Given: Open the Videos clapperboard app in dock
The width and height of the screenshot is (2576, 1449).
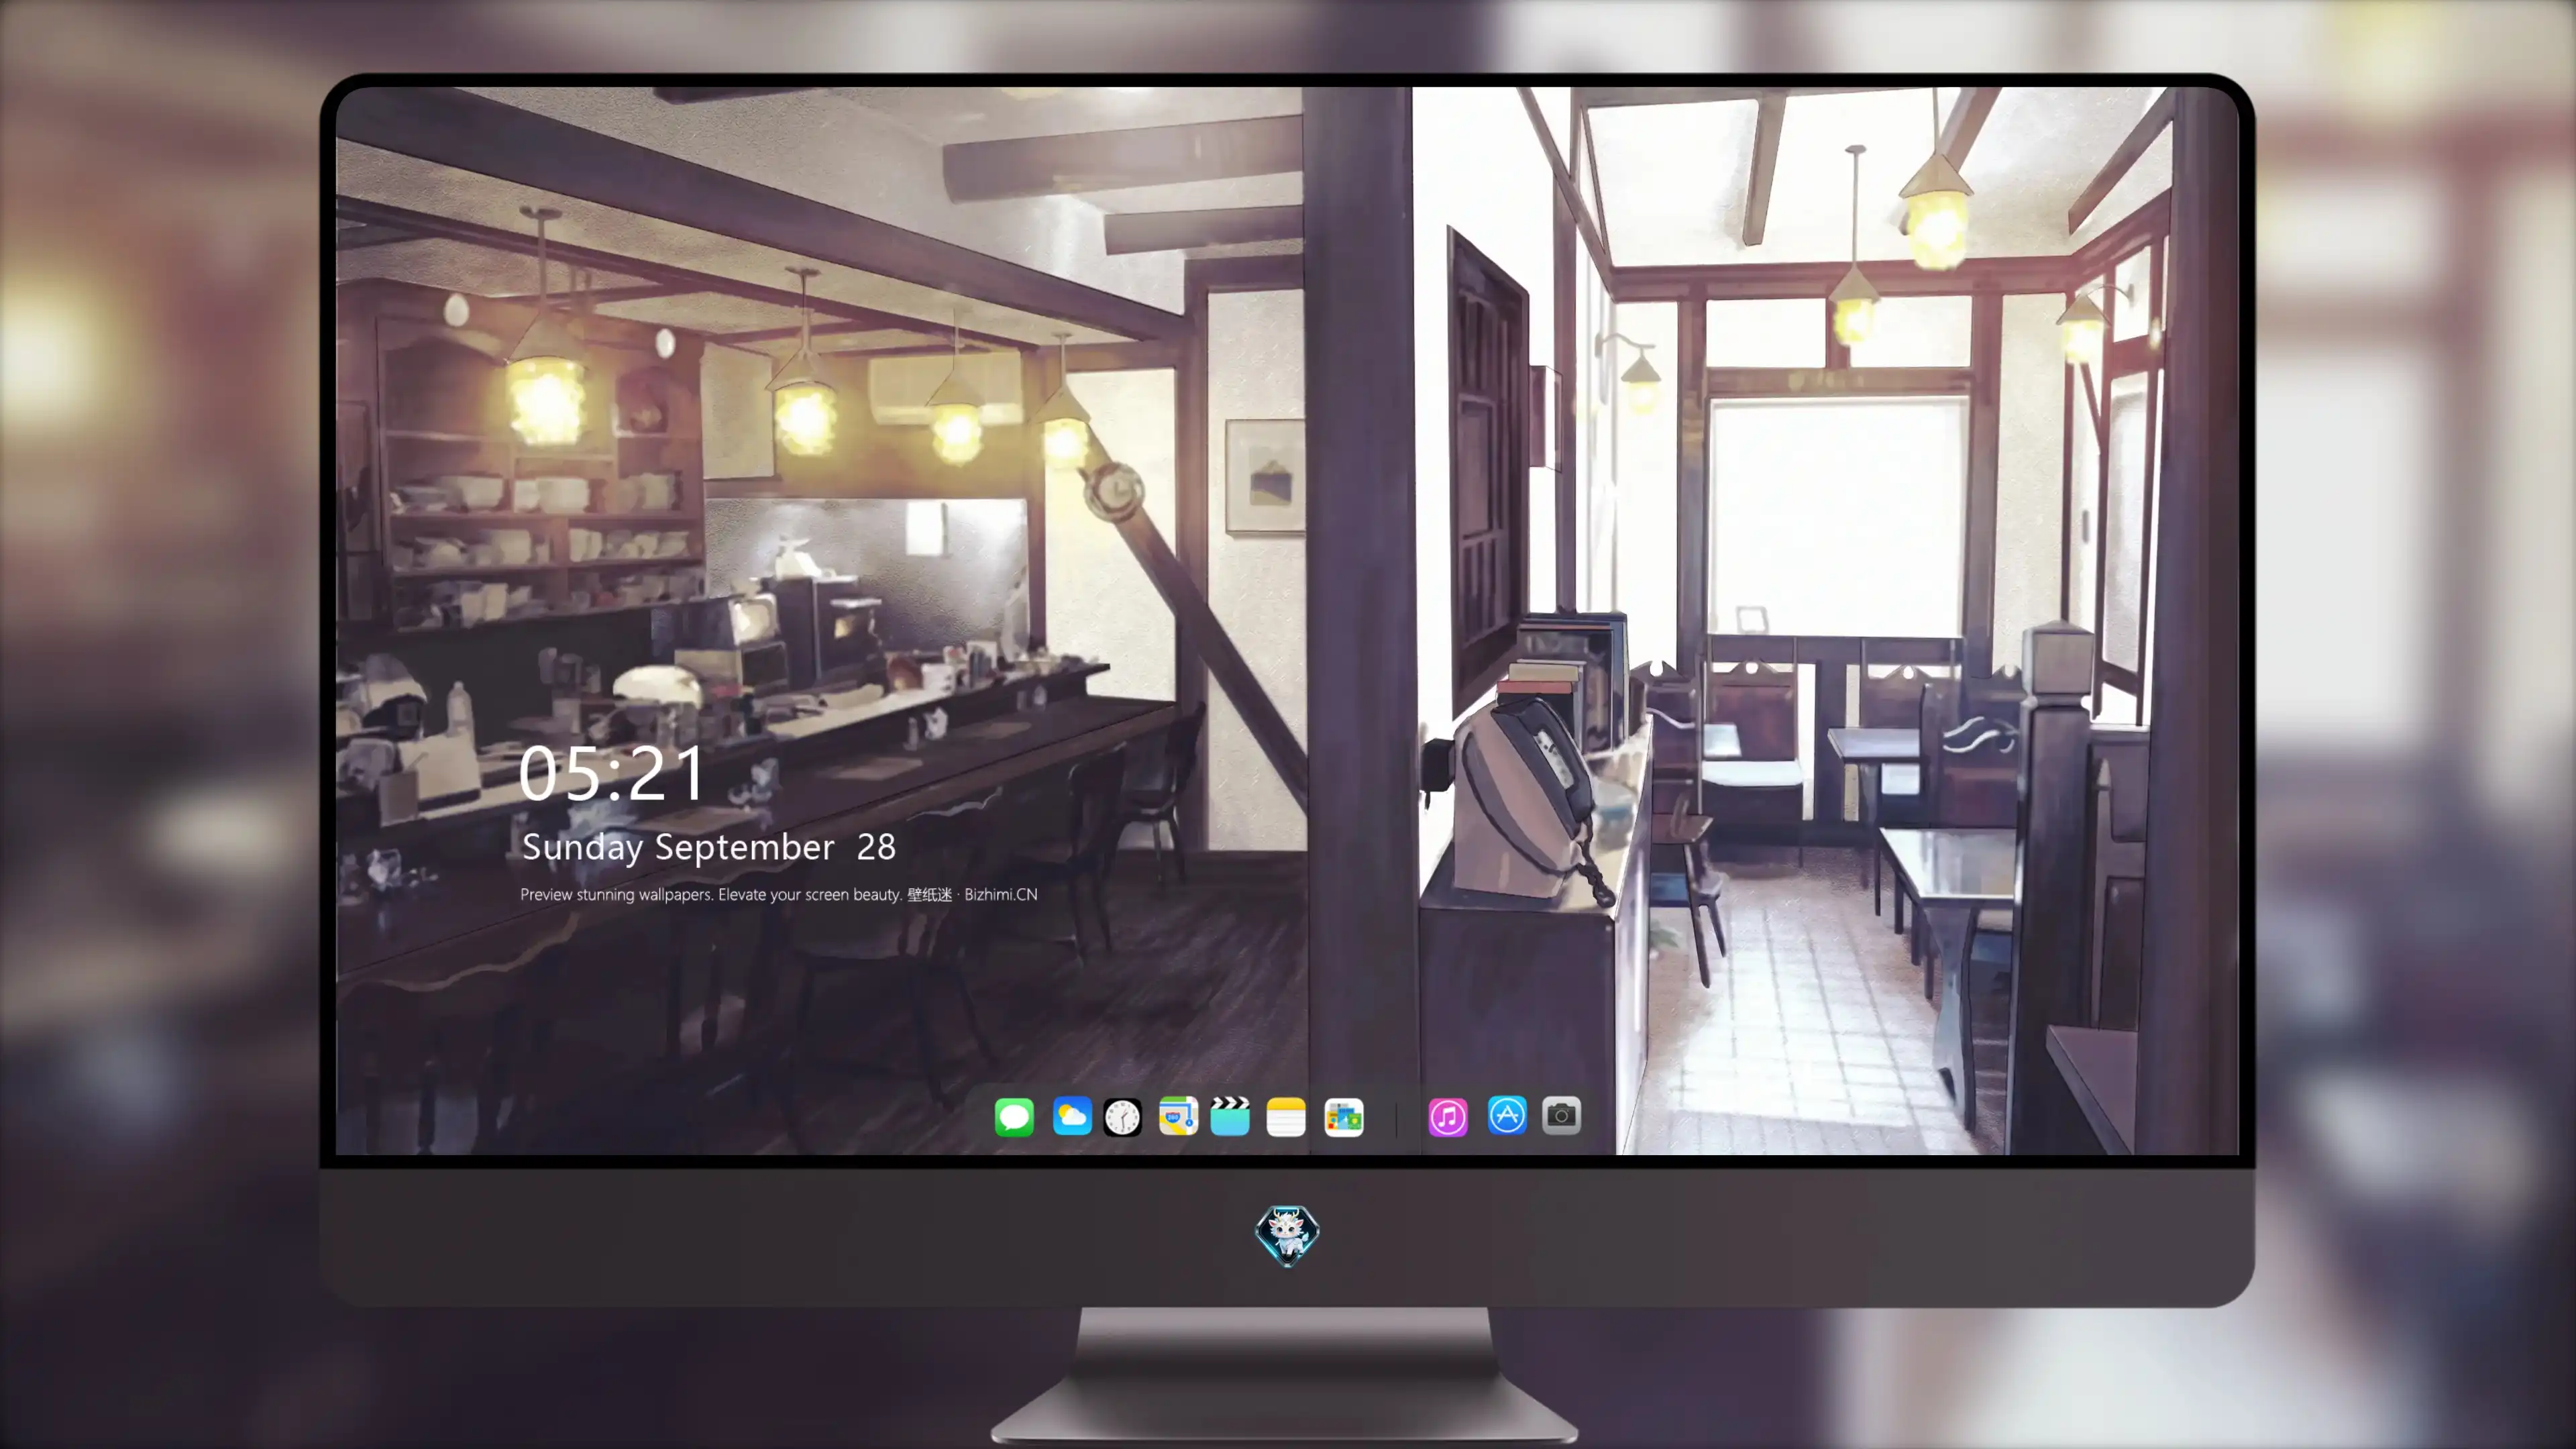Looking at the screenshot, I should [1230, 1116].
